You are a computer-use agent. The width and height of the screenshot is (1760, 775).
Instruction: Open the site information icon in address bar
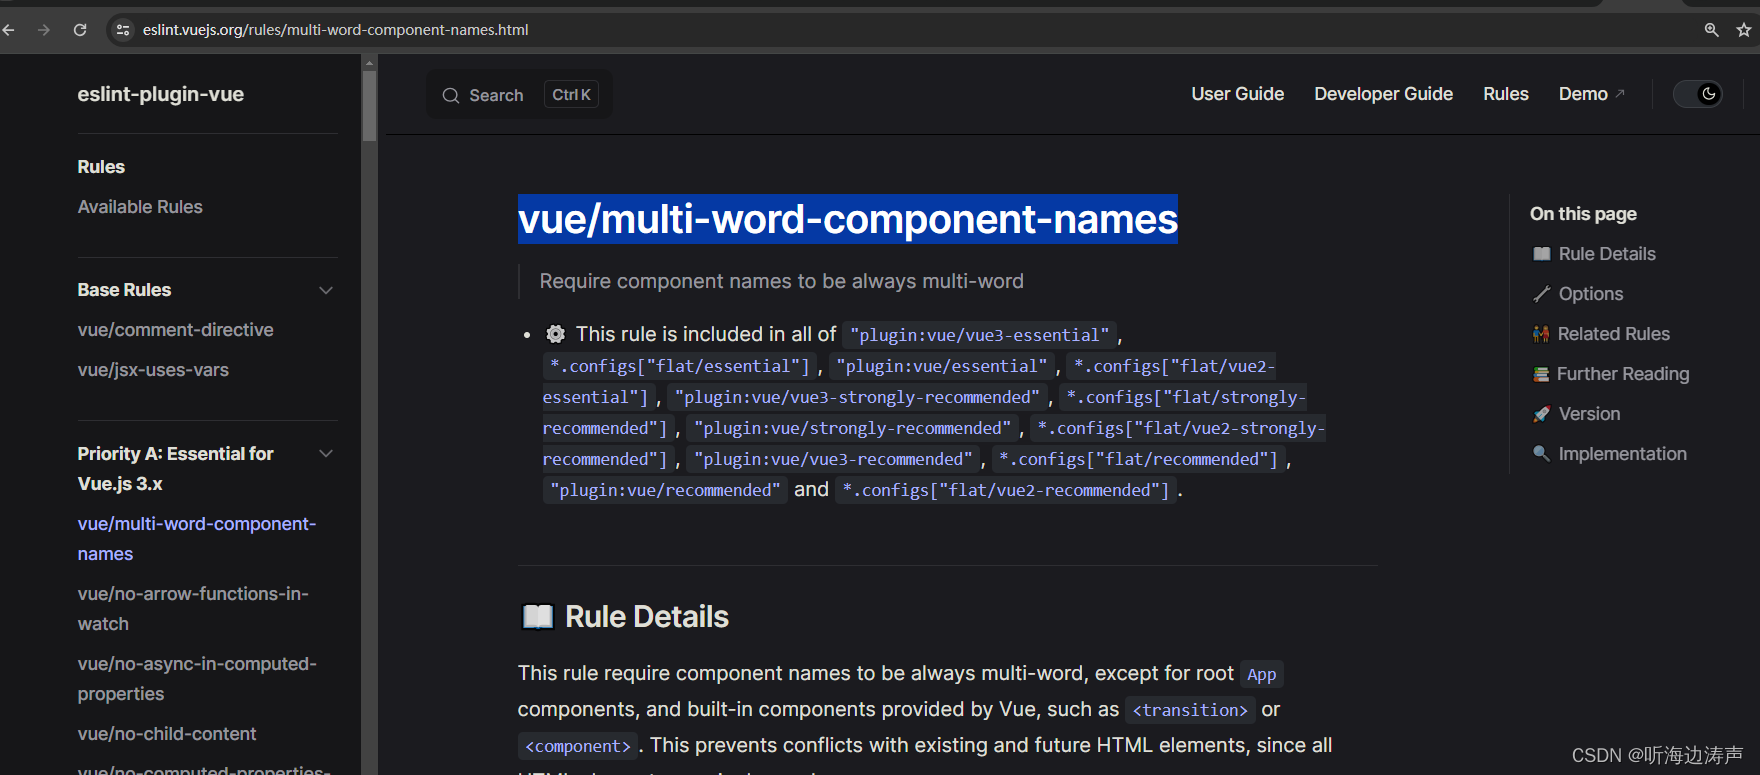(x=123, y=30)
